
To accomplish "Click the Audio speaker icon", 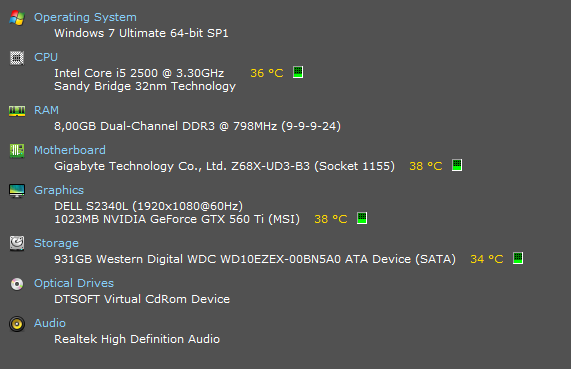I will (x=17, y=324).
